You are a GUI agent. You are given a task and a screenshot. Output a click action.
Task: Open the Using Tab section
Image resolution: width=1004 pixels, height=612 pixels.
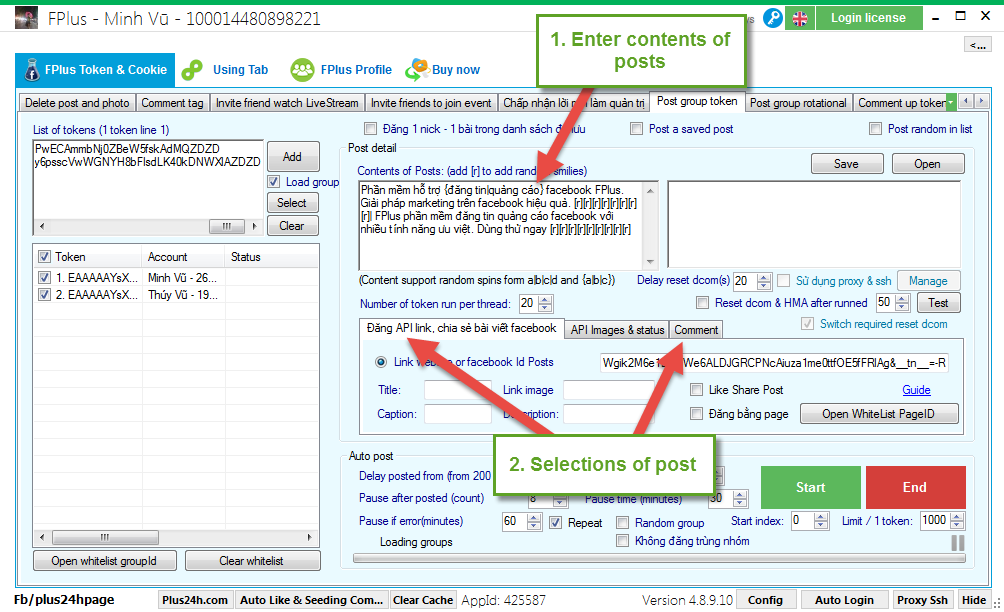pyautogui.click(x=225, y=70)
